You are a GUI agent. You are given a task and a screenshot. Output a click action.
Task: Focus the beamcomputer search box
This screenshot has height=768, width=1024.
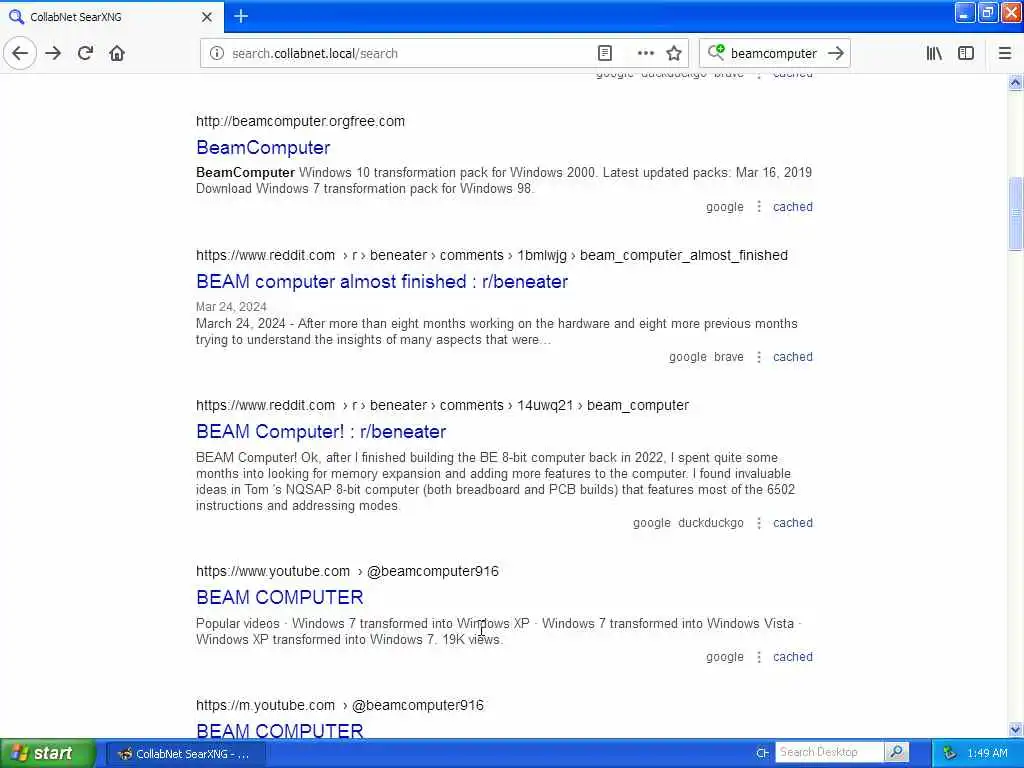pos(773,53)
